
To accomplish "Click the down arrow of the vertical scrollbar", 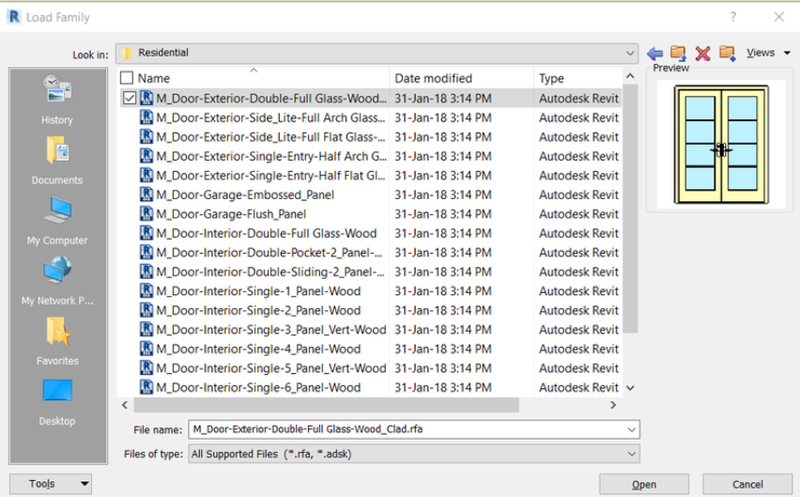I will pyautogui.click(x=631, y=388).
